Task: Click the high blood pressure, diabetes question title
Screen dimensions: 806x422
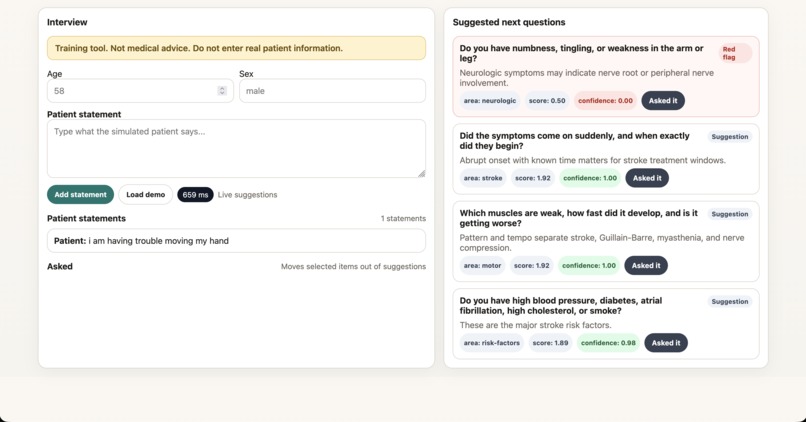Action: coord(560,306)
